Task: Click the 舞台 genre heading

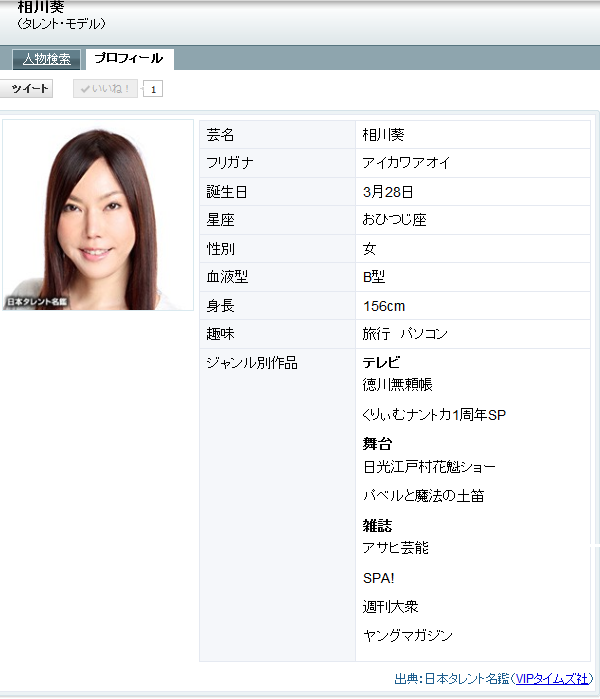Action: [x=377, y=444]
